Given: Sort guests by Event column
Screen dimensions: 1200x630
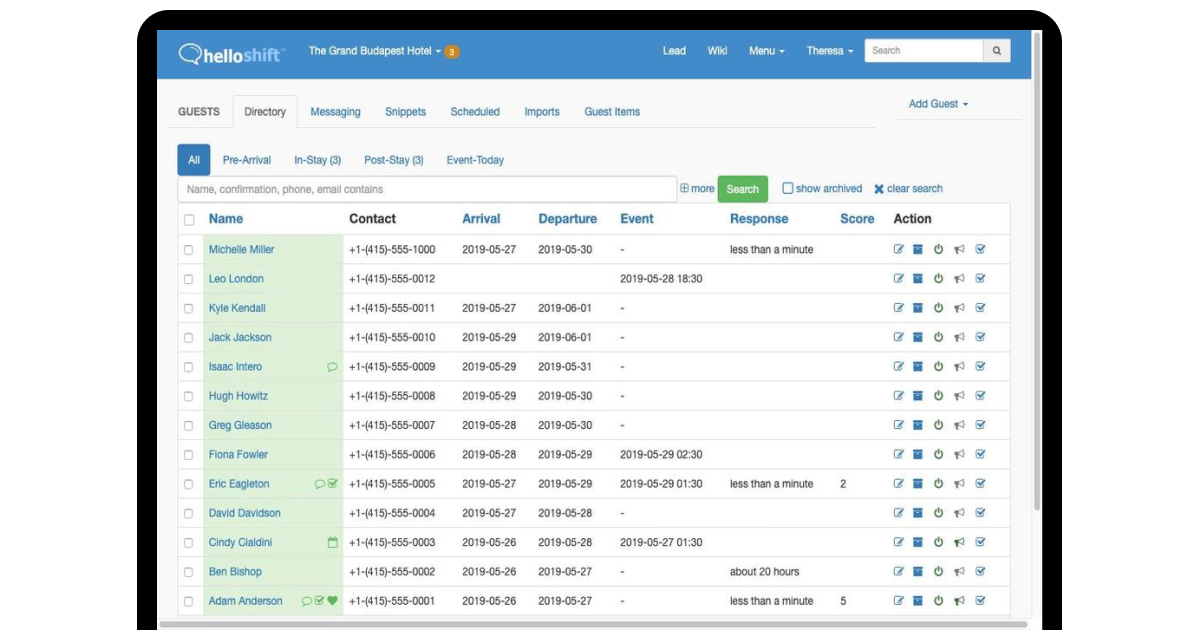Looking at the screenshot, I should pyautogui.click(x=637, y=219).
